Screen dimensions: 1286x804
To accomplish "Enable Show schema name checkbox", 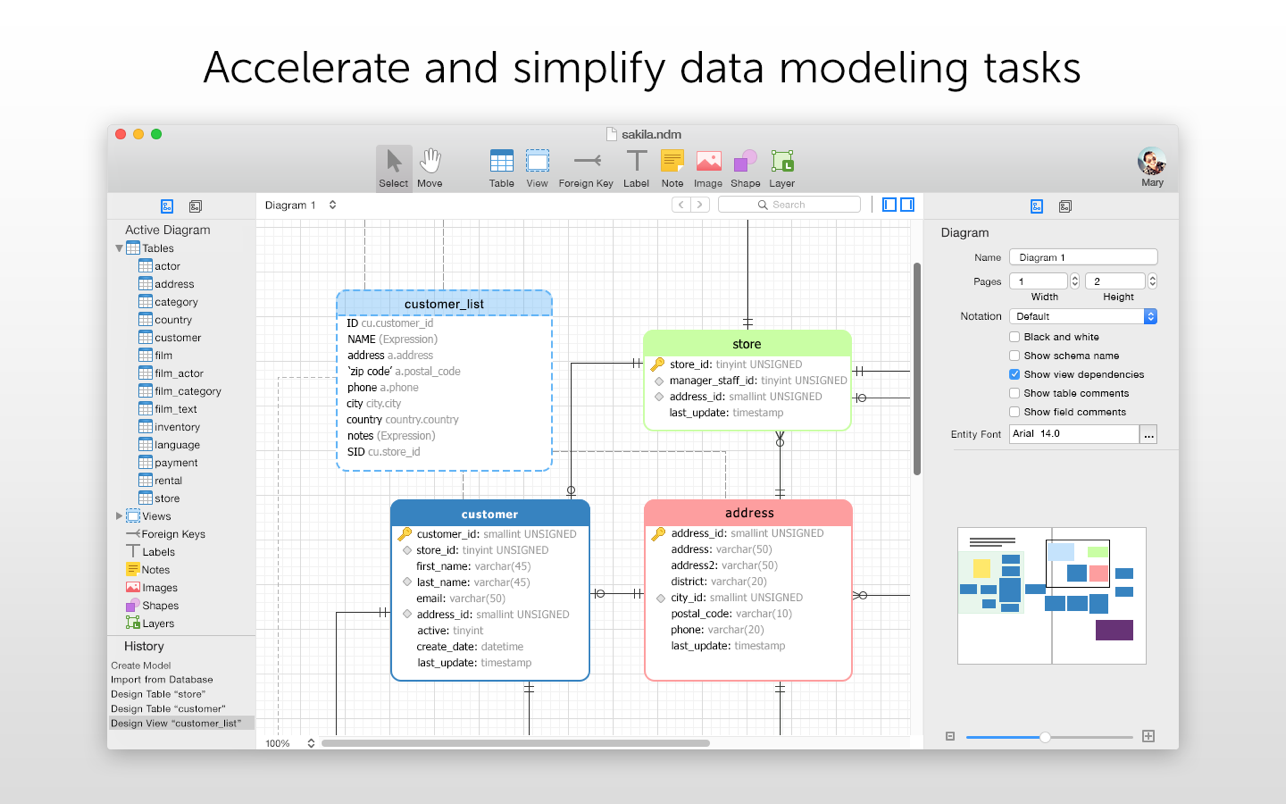I will pos(1014,356).
